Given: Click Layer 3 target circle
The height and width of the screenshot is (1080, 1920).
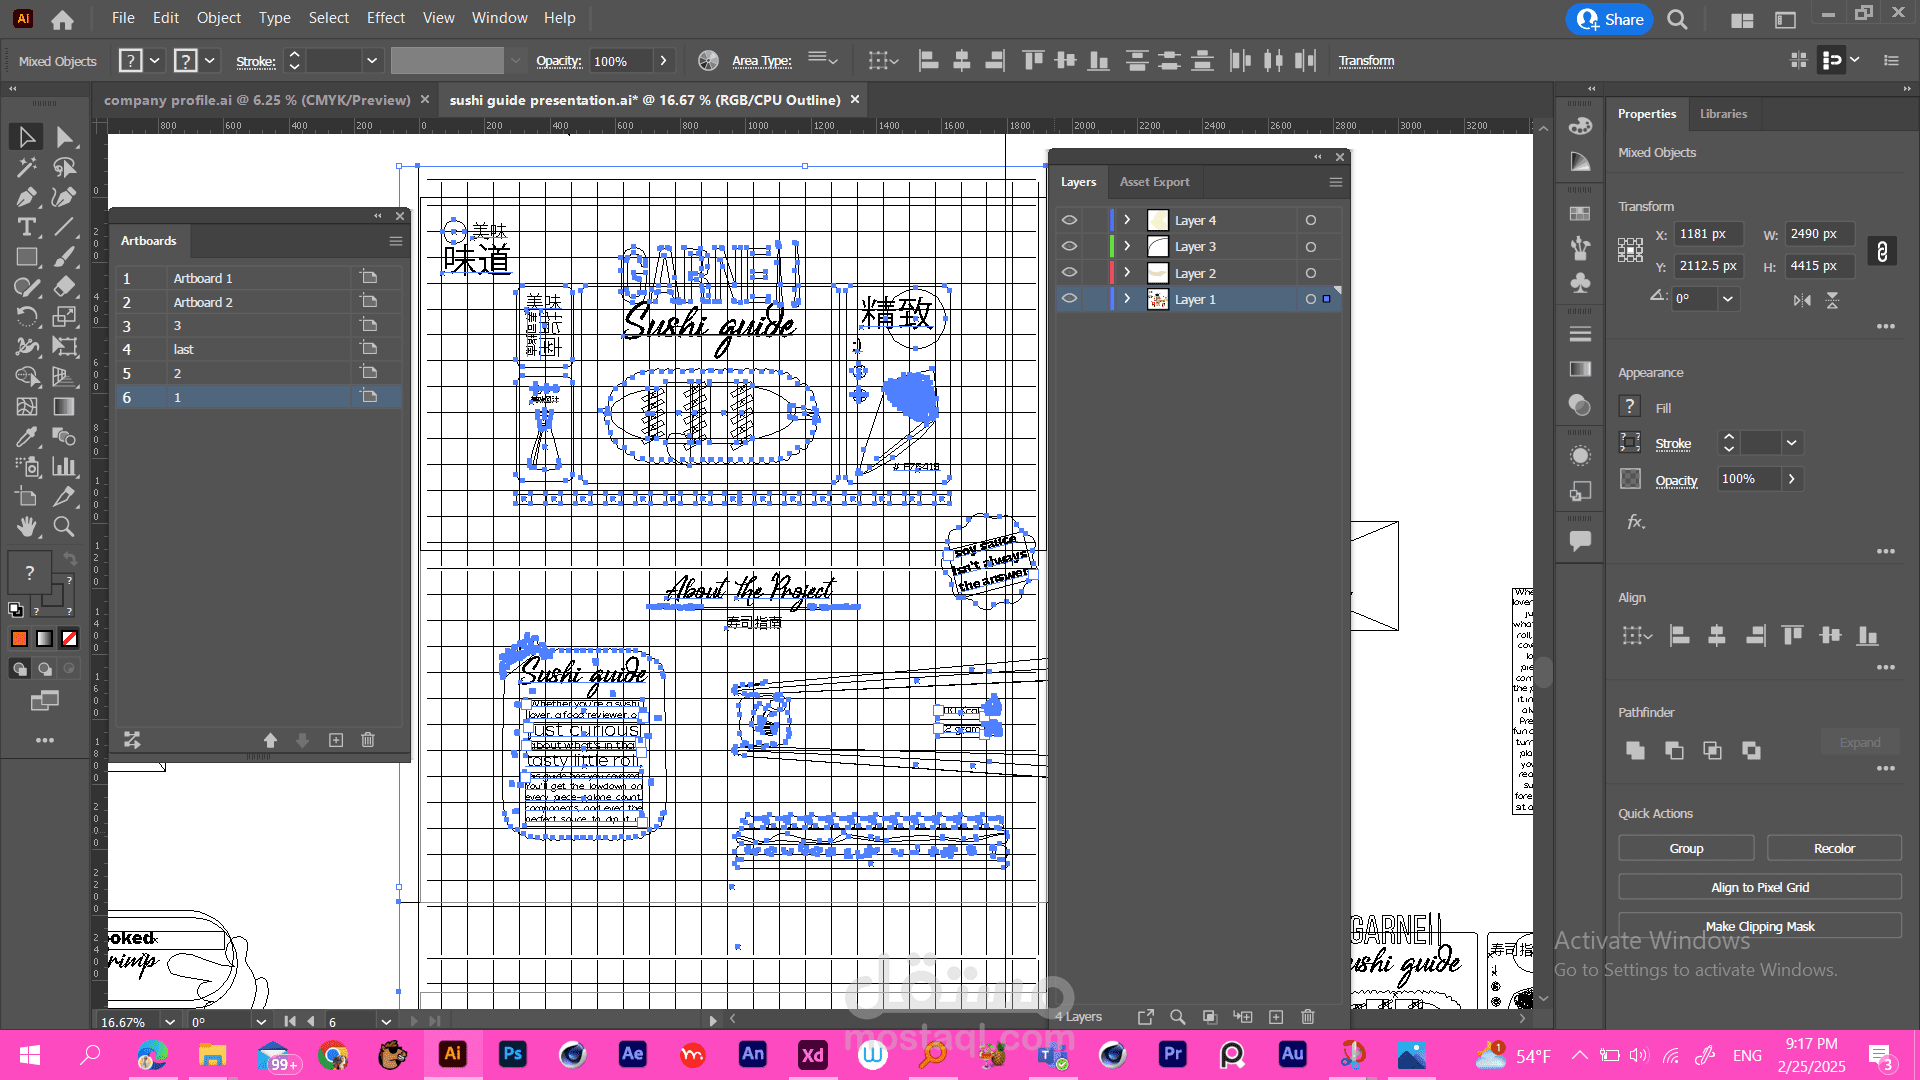Looking at the screenshot, I should (x=1311, y=247).
